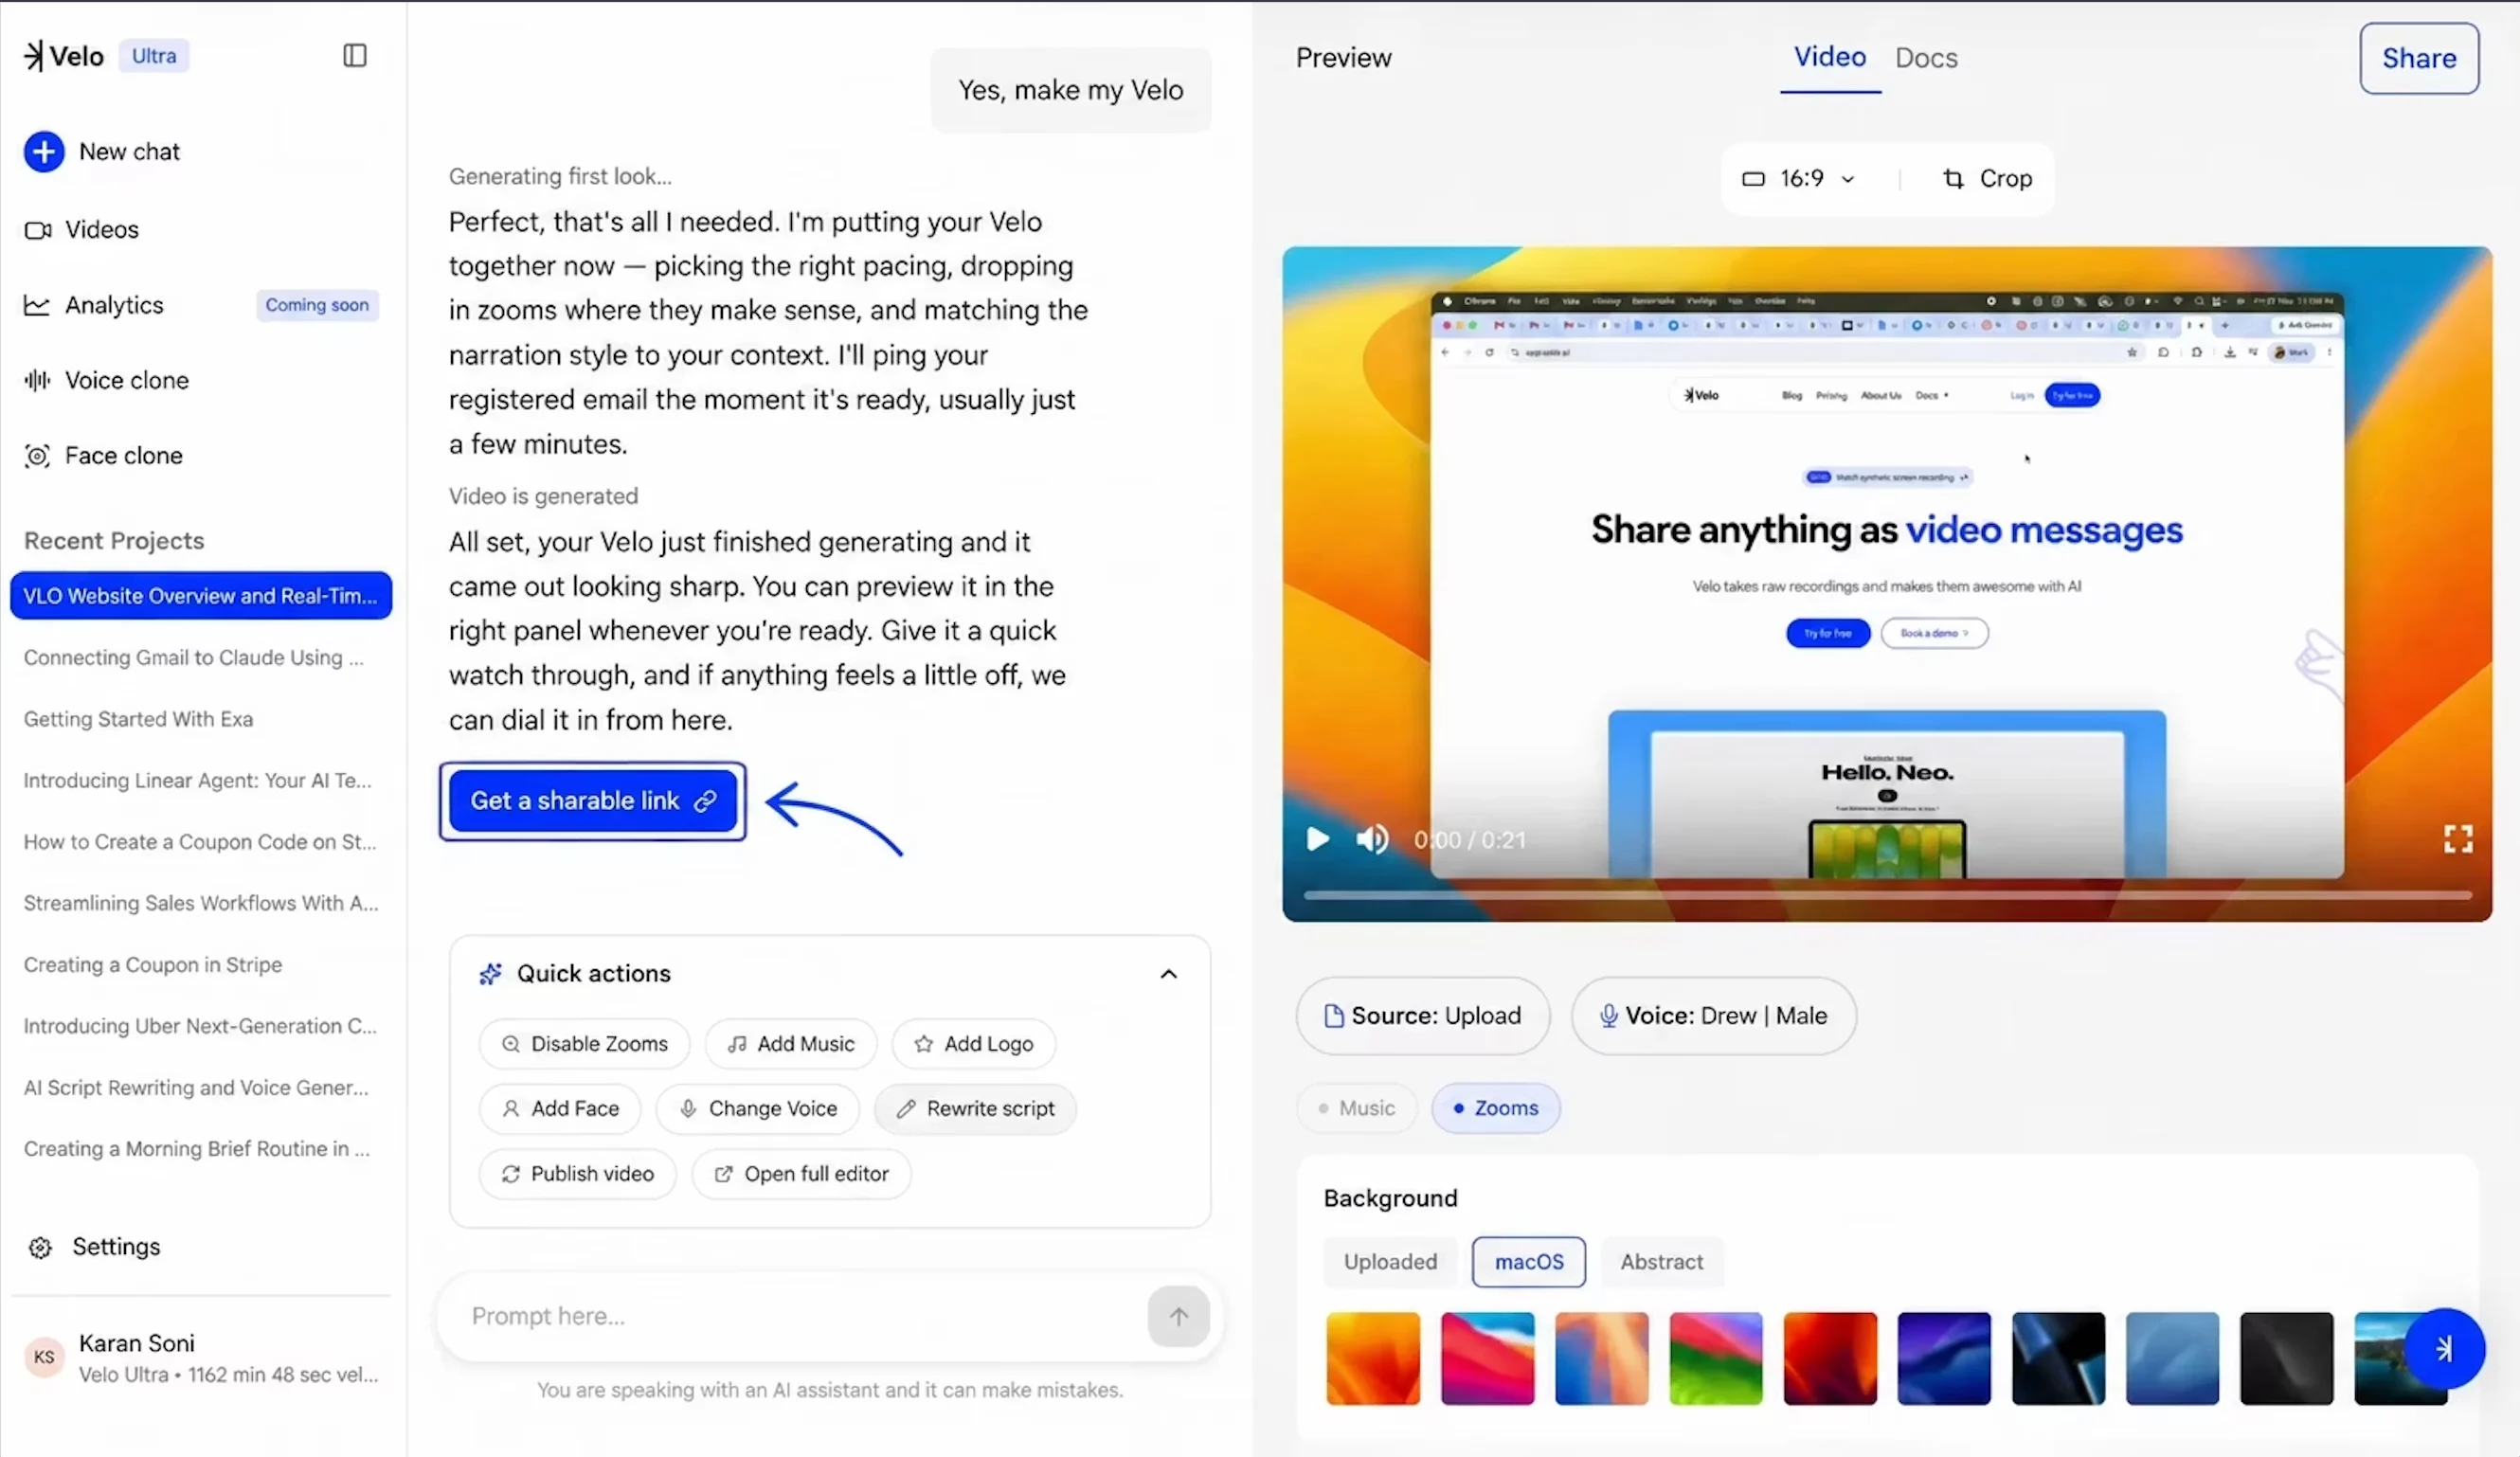Open Creating a Morning Brief Routine project

point(197,1149)
